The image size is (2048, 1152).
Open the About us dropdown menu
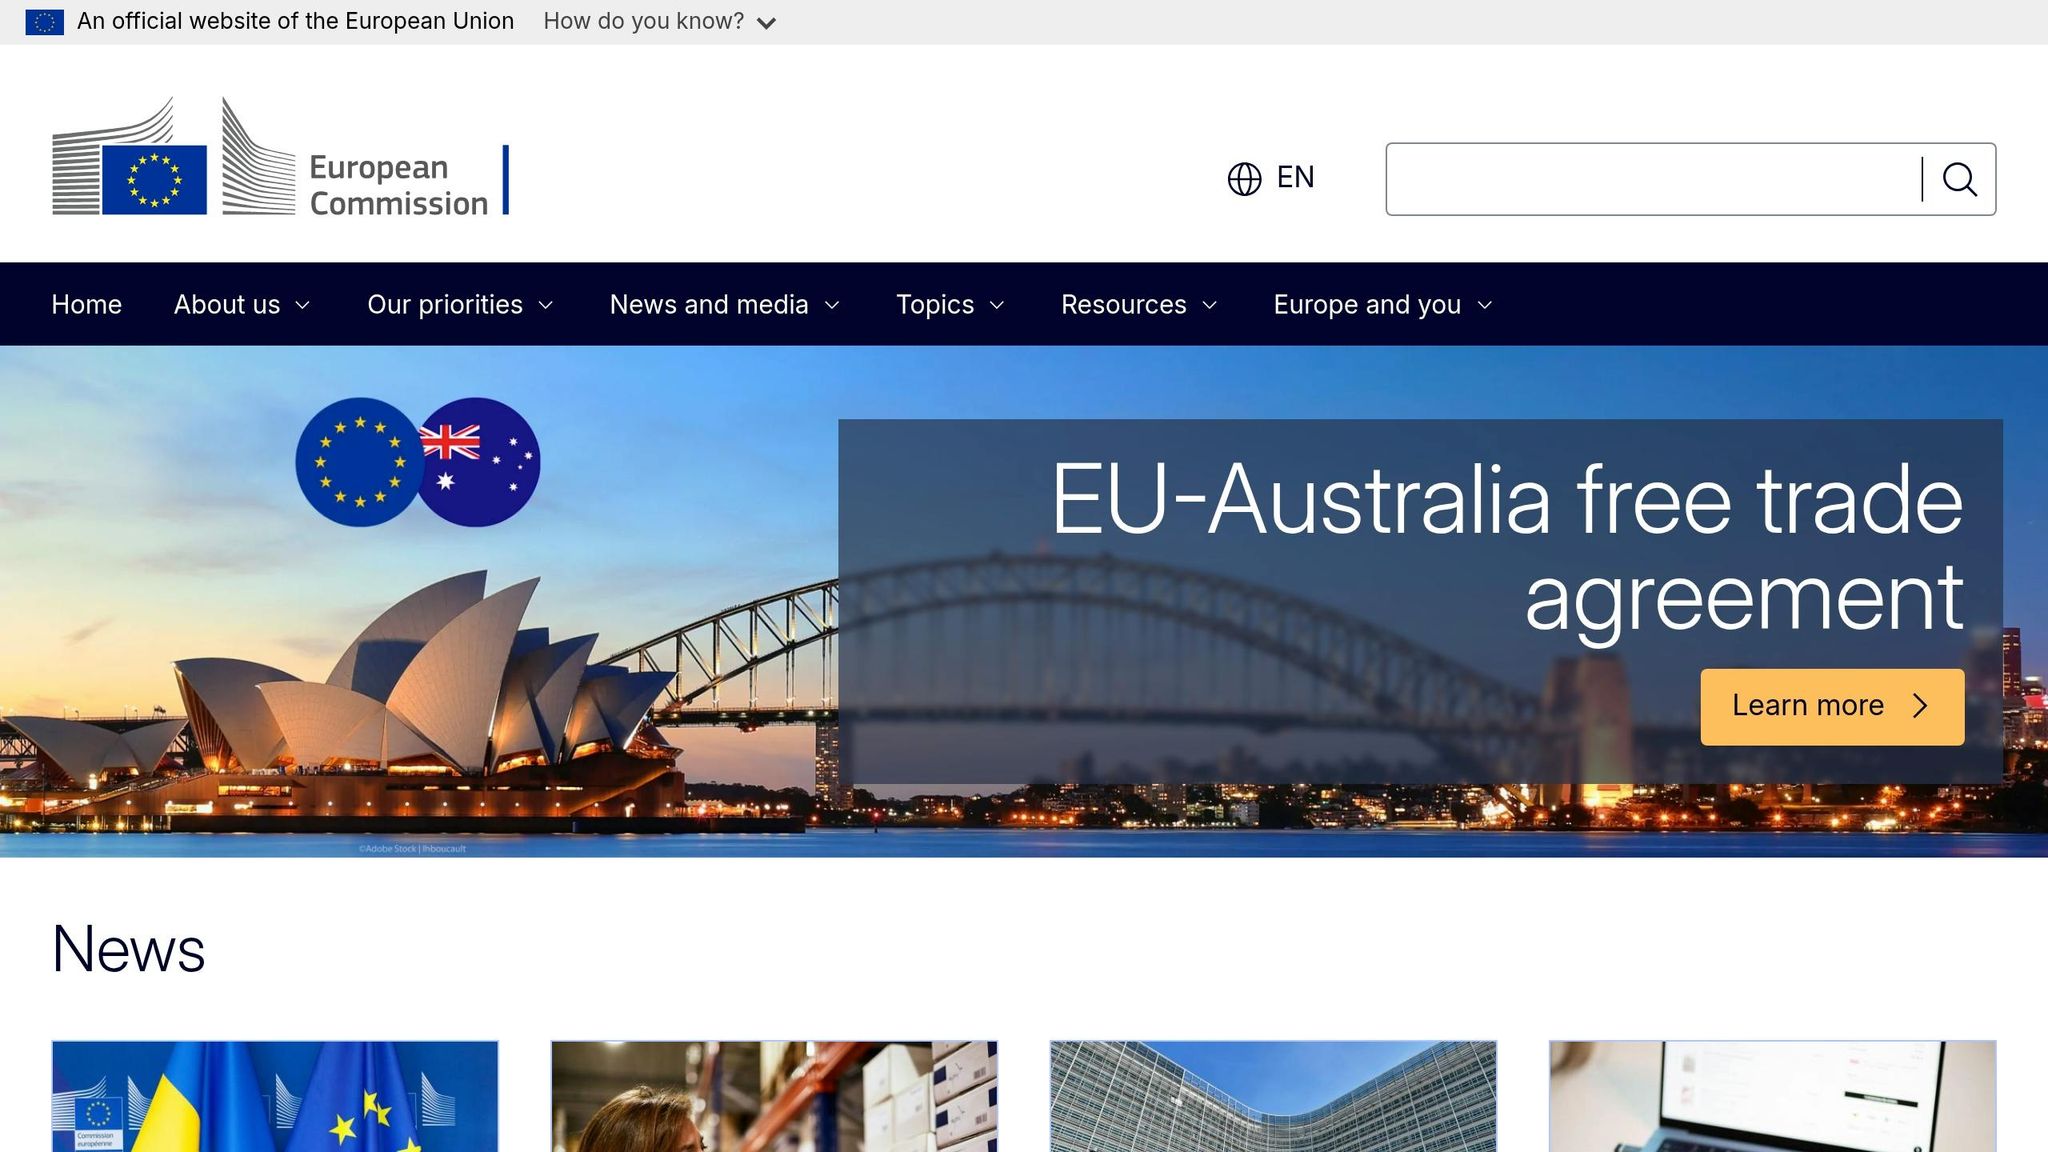[x=241, y=305]
